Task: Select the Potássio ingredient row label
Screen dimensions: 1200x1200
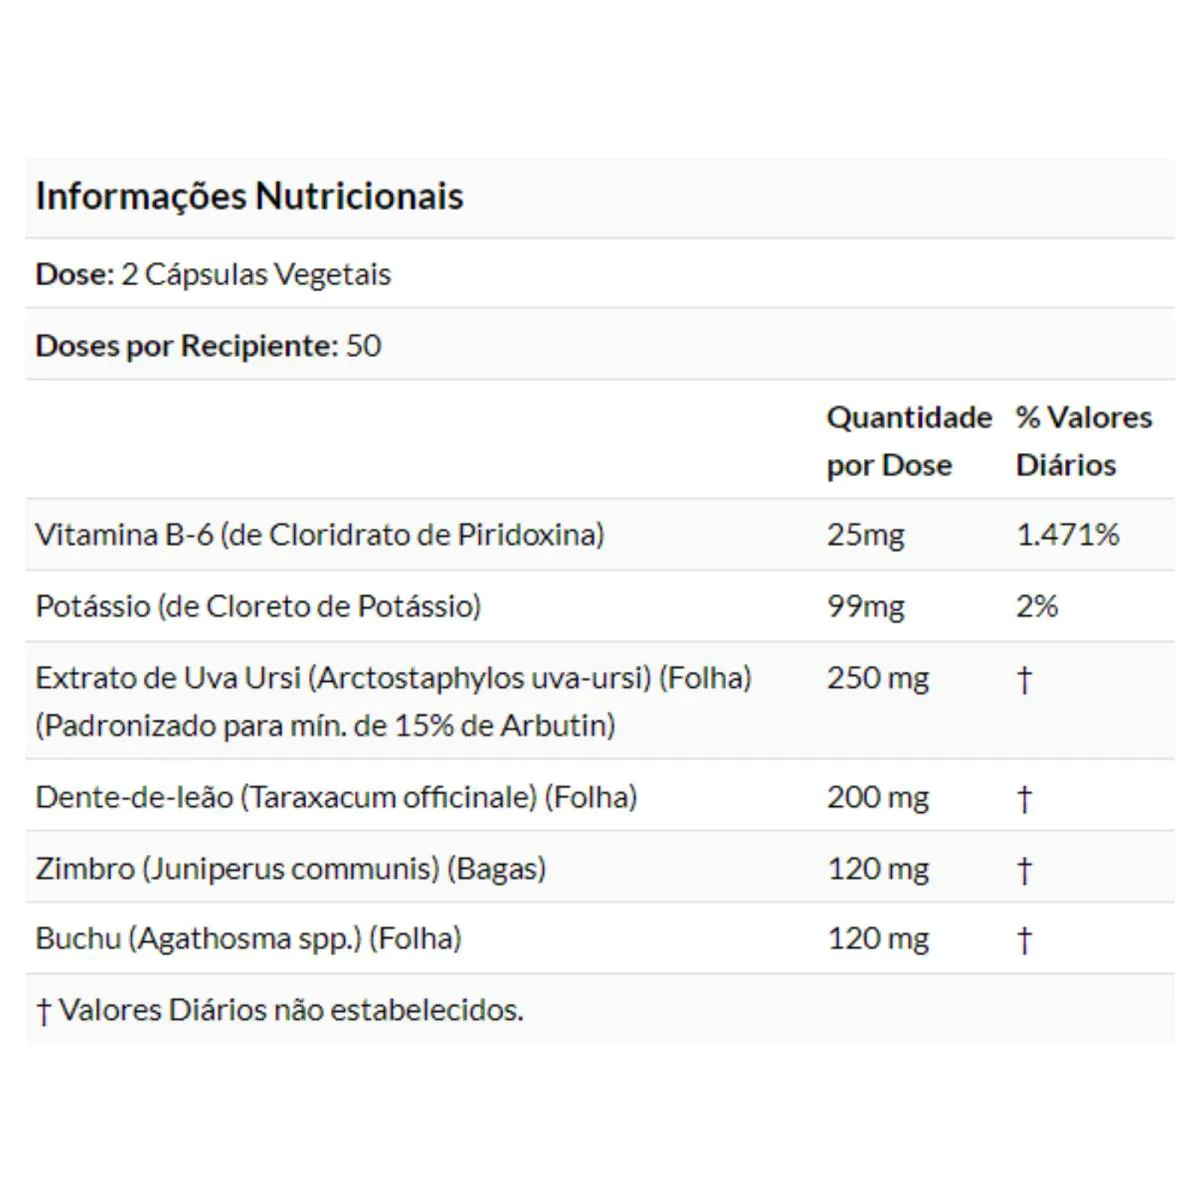Action: (258, 607)
